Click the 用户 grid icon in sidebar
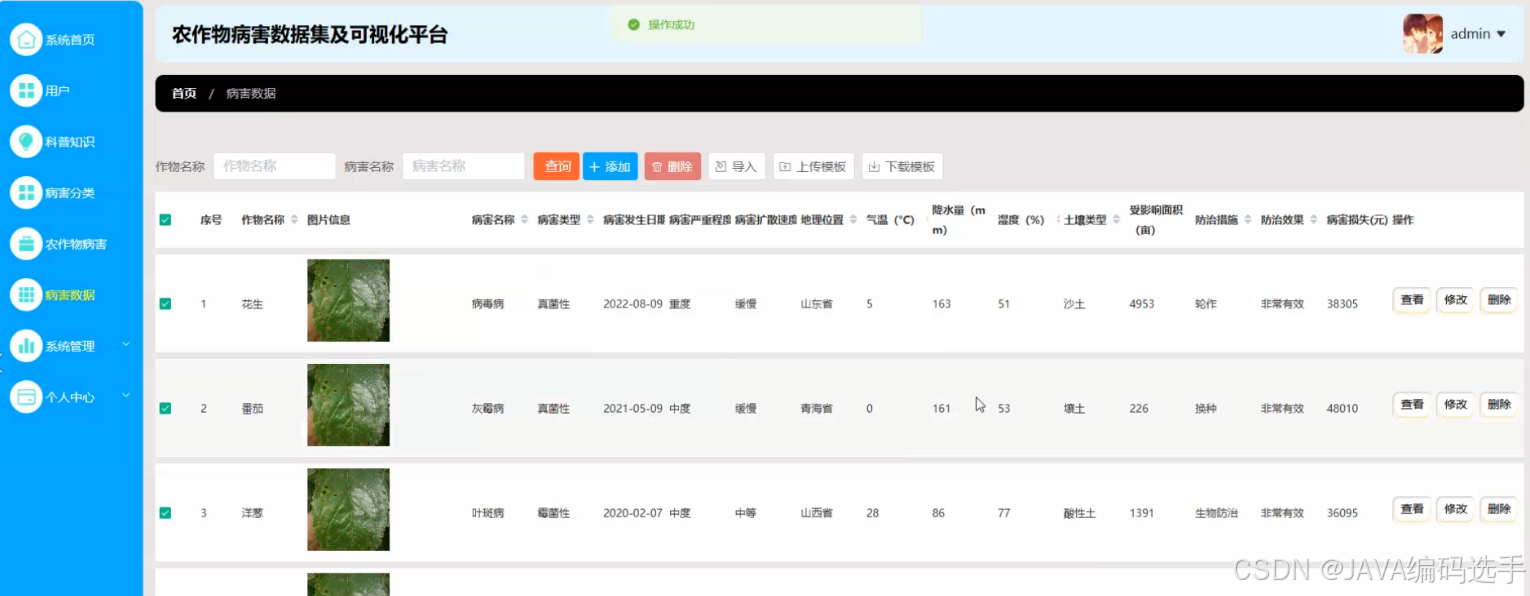This screenshot has width=1530, height=596. 26,90
